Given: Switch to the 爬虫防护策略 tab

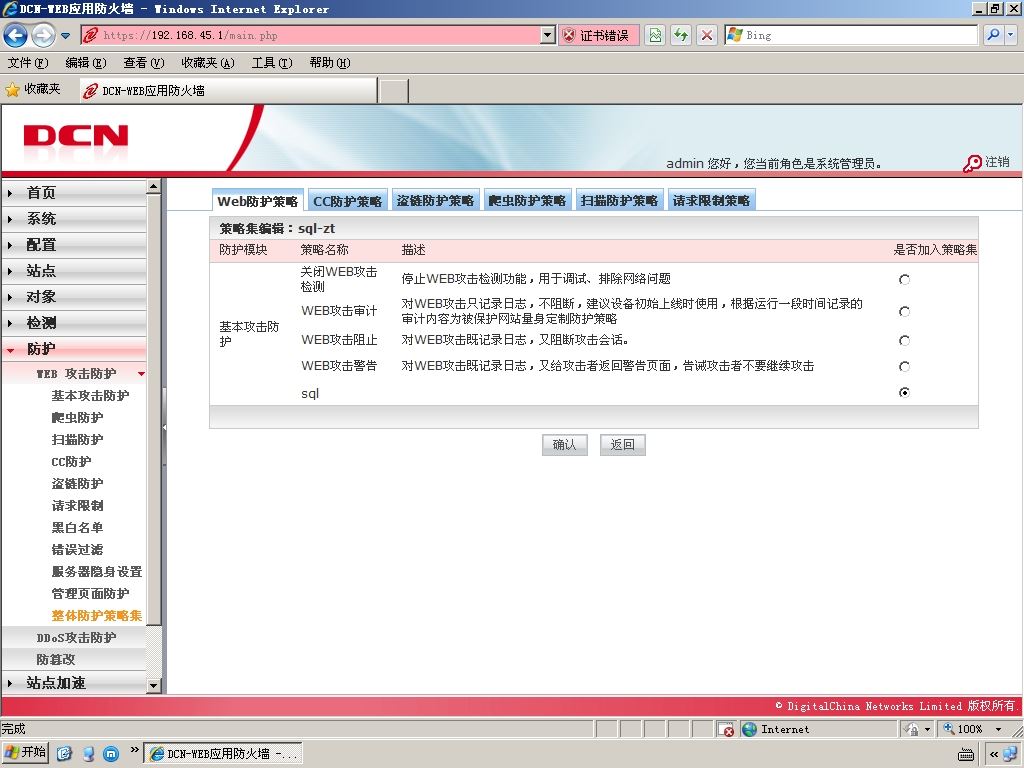Looking at the screenshot, I should tap(527, 201).
